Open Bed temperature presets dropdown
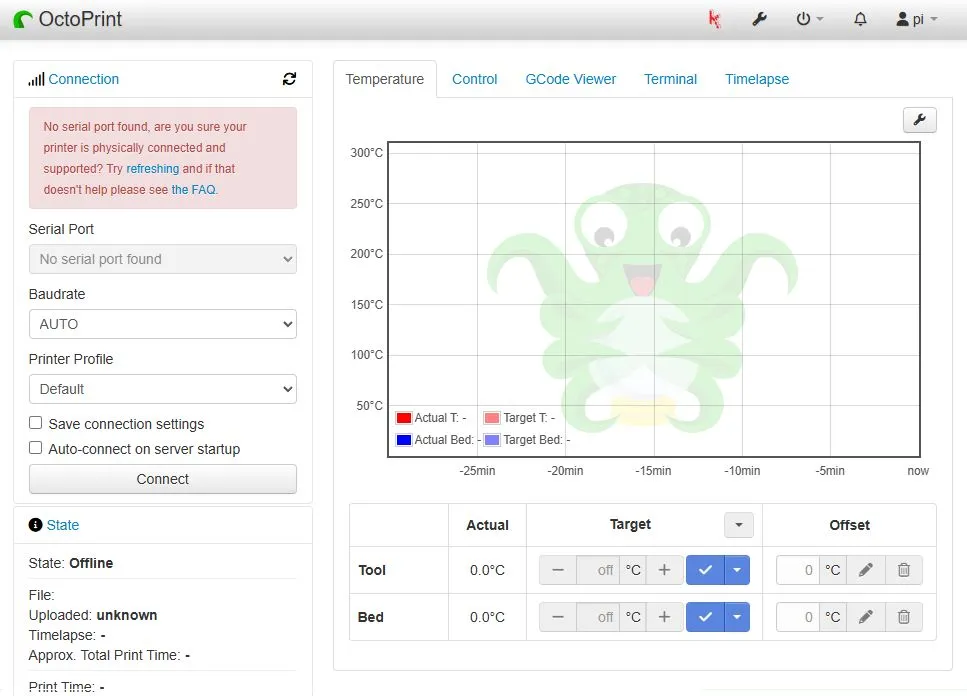967x696 pixels. tap(738, 617)
